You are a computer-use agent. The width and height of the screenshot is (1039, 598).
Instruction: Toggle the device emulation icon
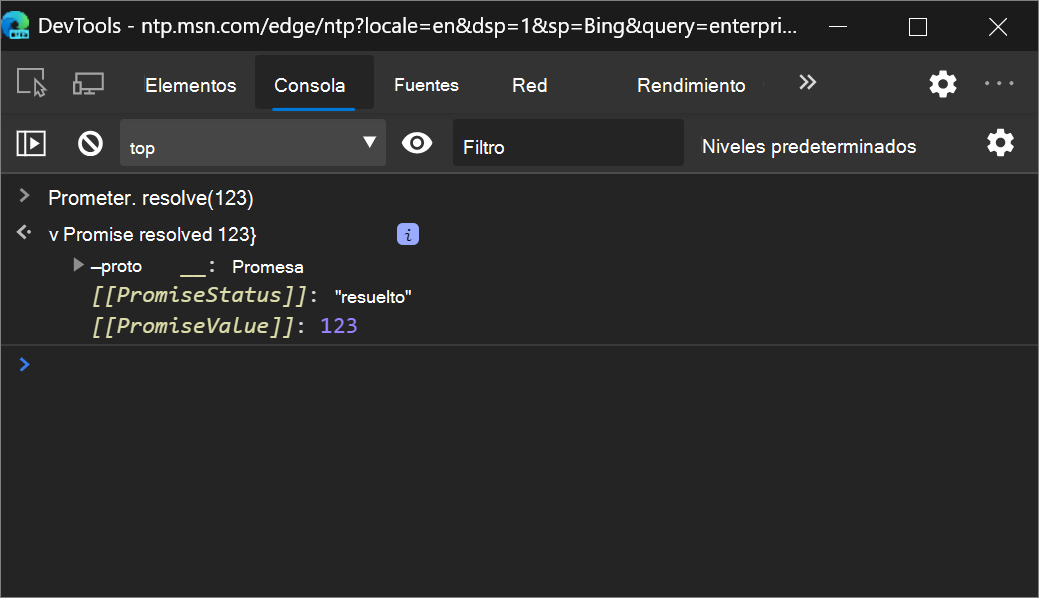[88, 84]
